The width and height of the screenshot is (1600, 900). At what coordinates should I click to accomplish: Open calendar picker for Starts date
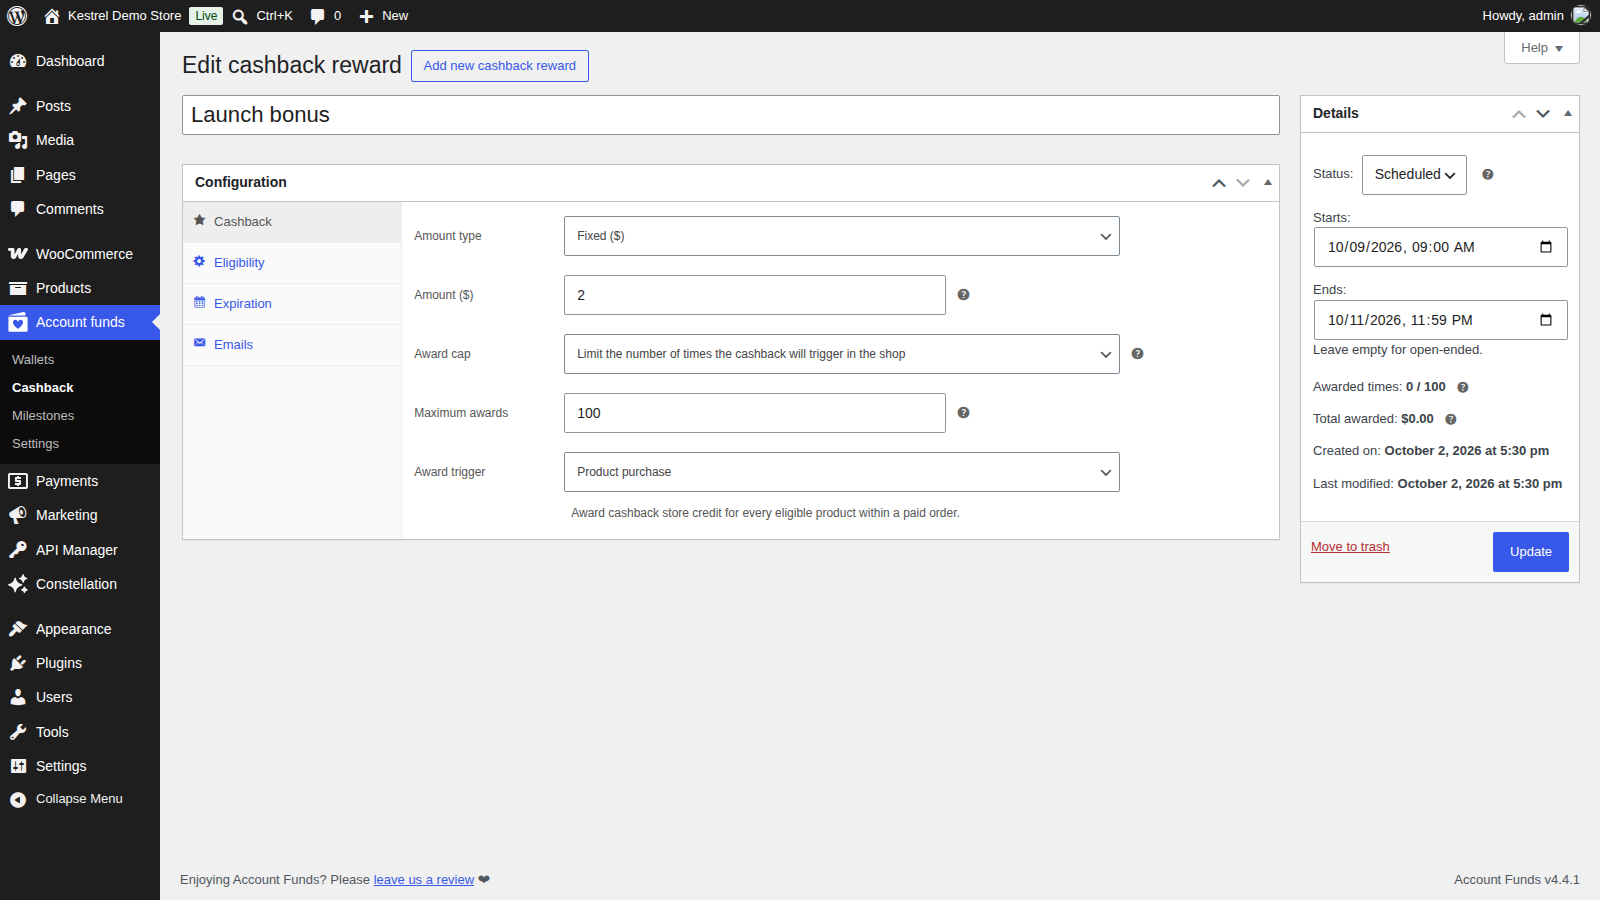click(1546, 247)
